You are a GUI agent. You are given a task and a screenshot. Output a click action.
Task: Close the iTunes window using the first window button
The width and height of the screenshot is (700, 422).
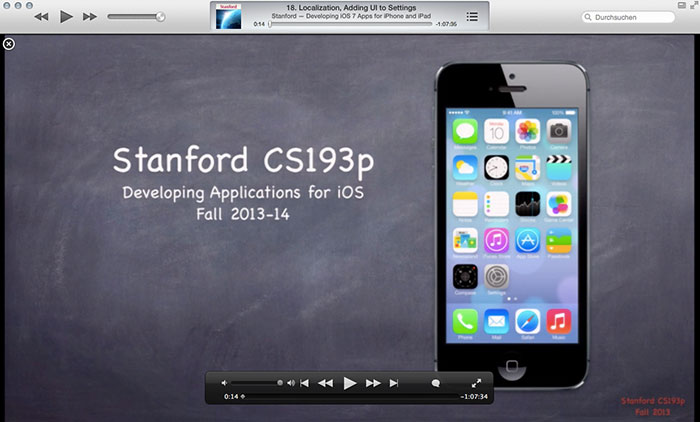(x=7, y=5)
